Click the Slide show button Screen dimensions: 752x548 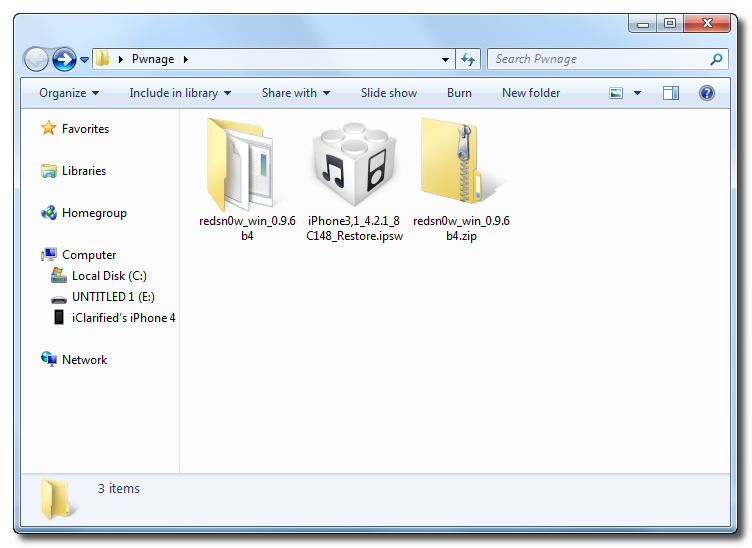389,93
